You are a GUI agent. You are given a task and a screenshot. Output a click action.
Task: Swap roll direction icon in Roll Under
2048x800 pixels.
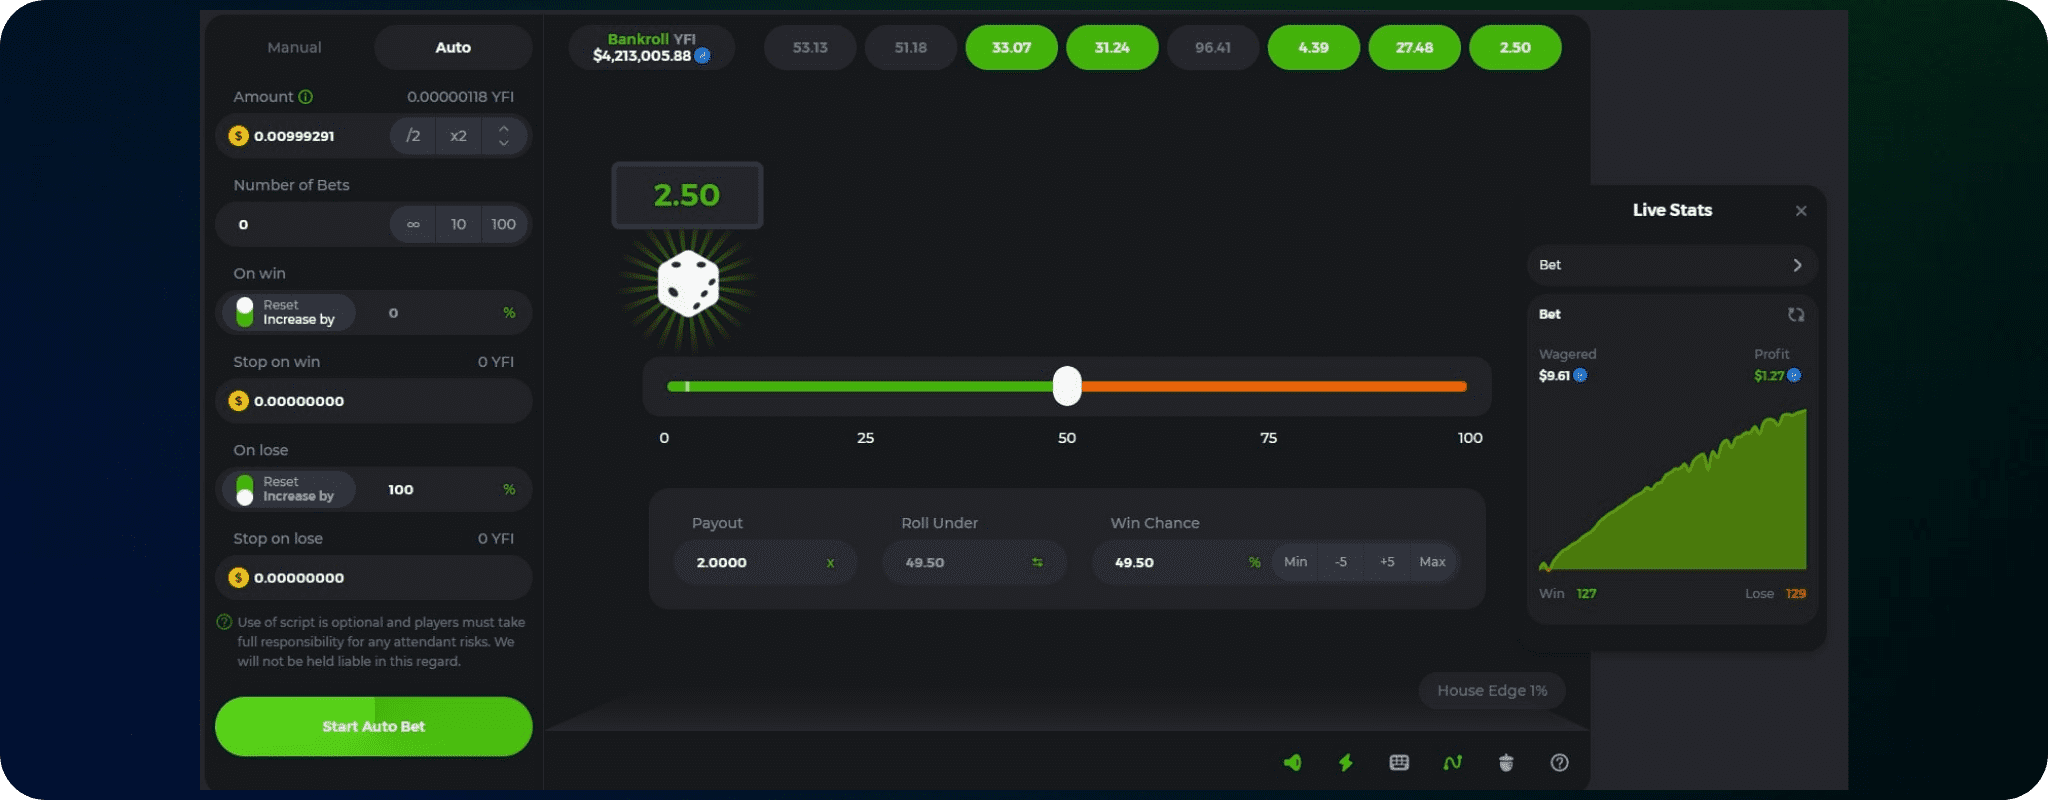(1037, 563)
